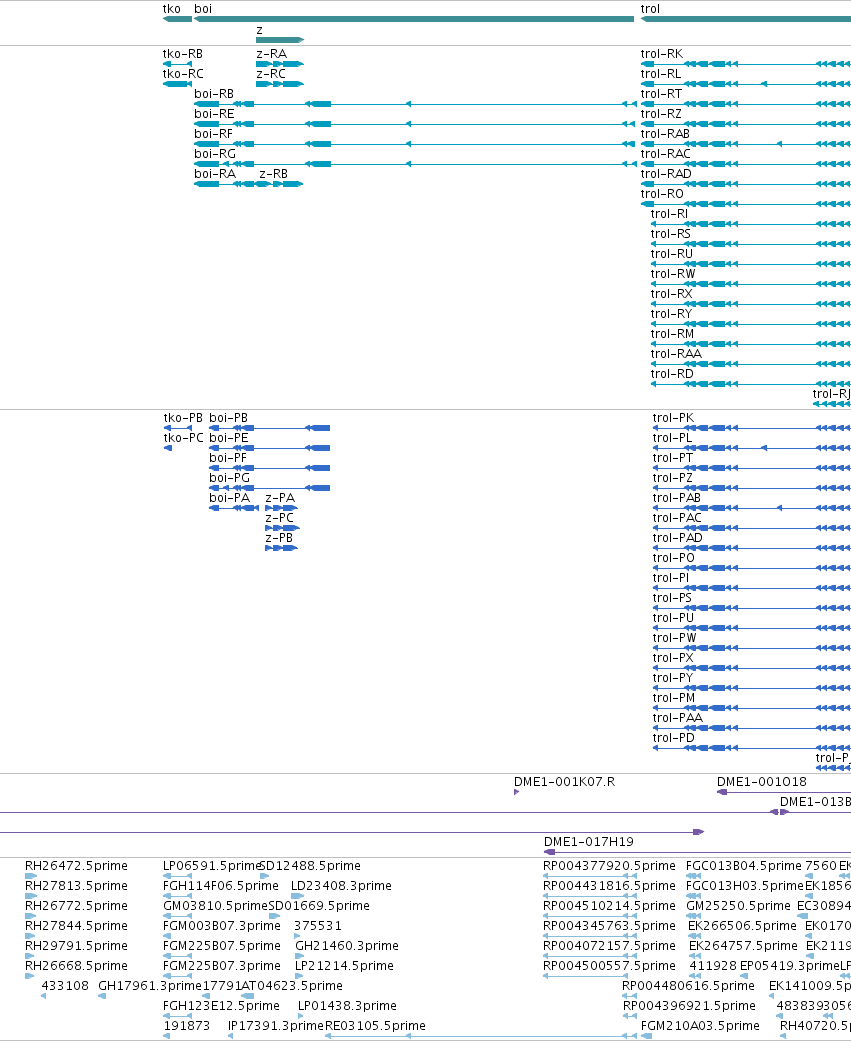Image resolution: width=851 pixels, height=1041 pixels.
Task: Click protein label tko-PC
Action: pos(183,438)
